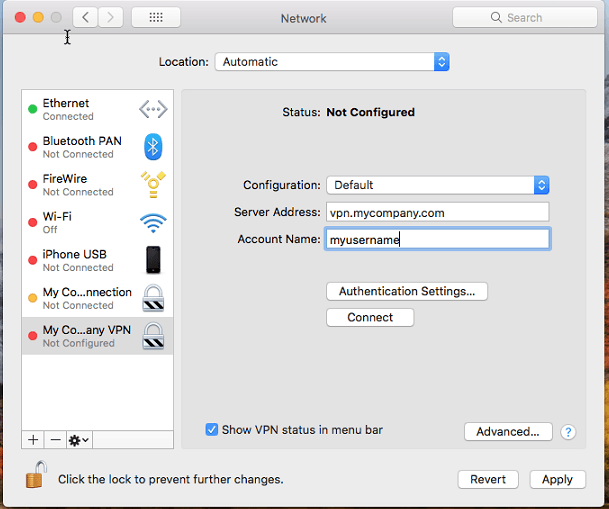Viewport: 609px width, 509px height.
Task: Select the Bluetooth PAN service
Action: (97, 147)
